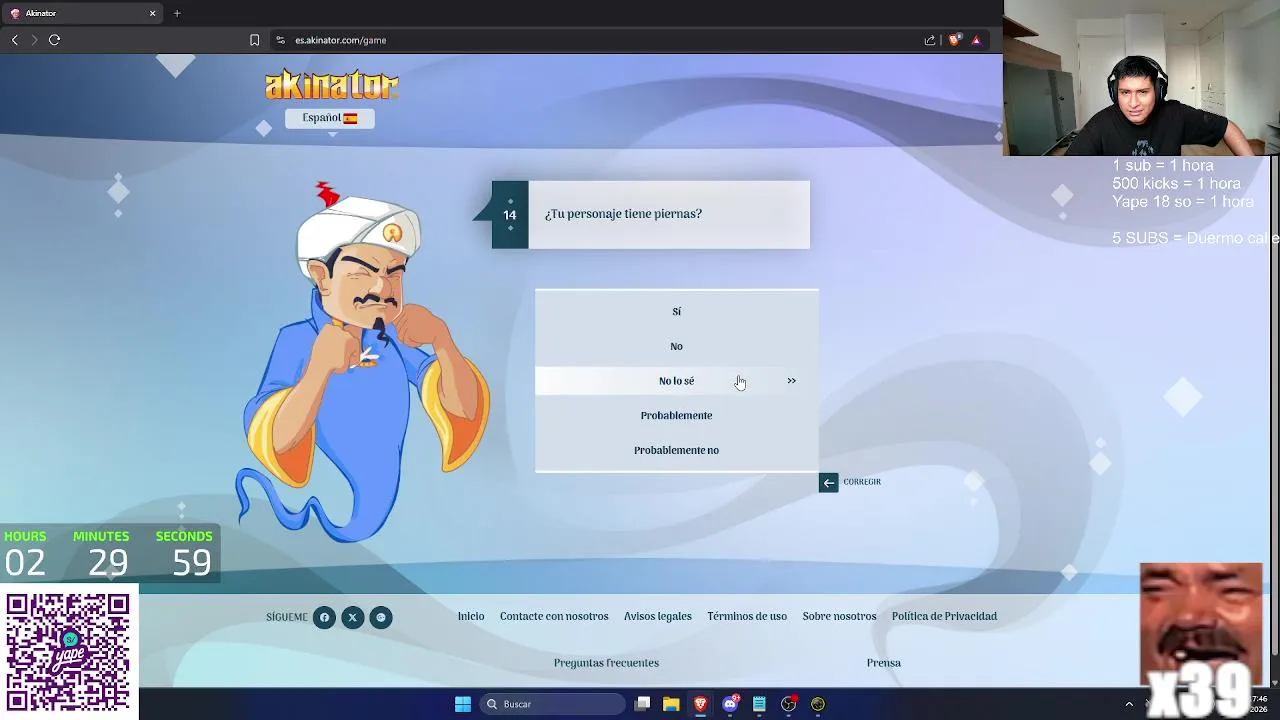Select the Akinator browser tab
The image size is (1280, 720).
82,13
